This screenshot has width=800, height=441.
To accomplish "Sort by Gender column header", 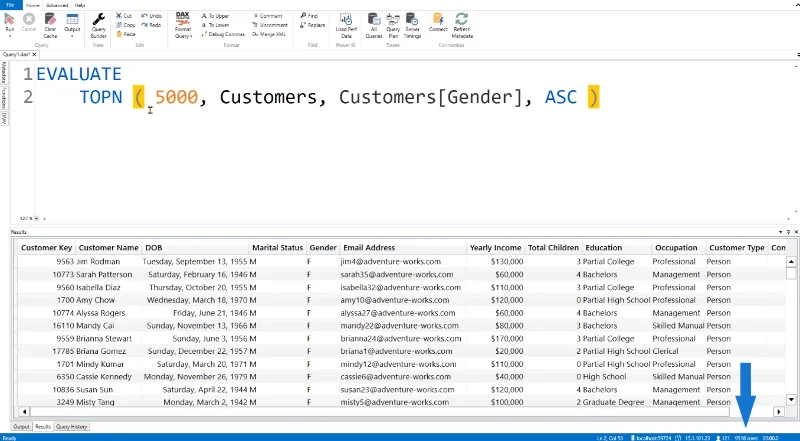I will [x=323, y=248].
